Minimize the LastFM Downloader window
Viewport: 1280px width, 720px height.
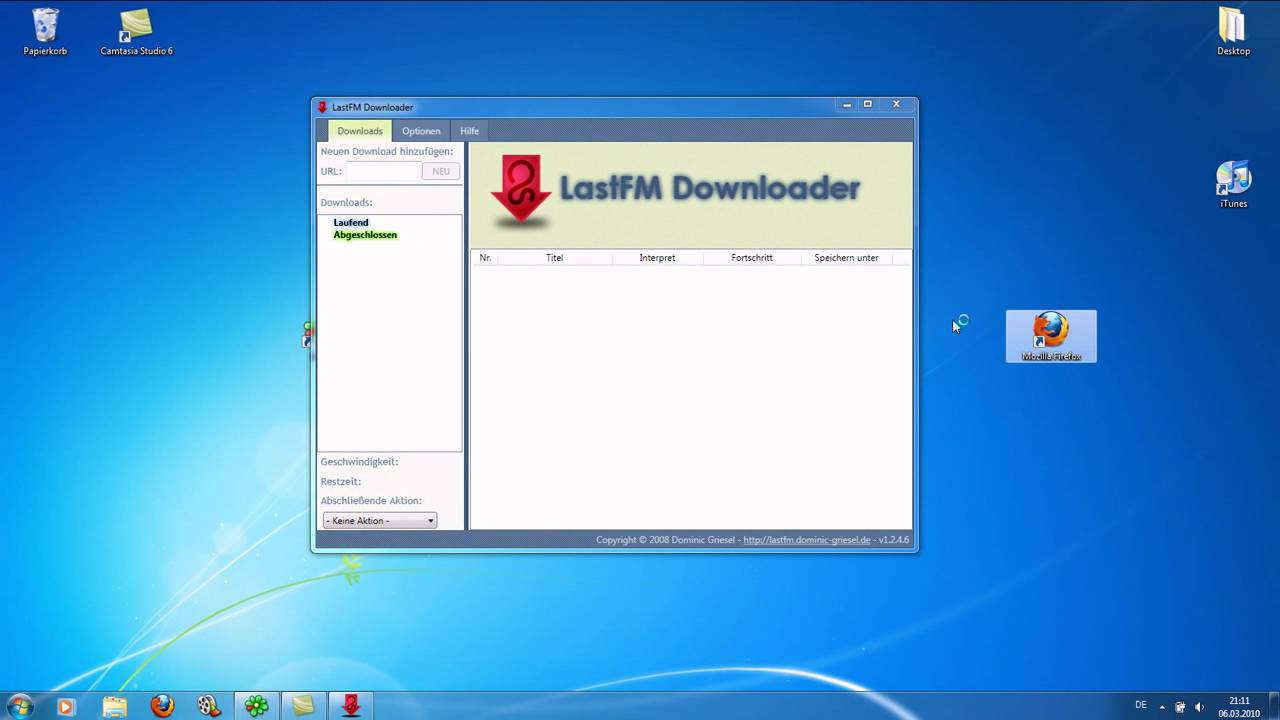click(x=847, y=104)
